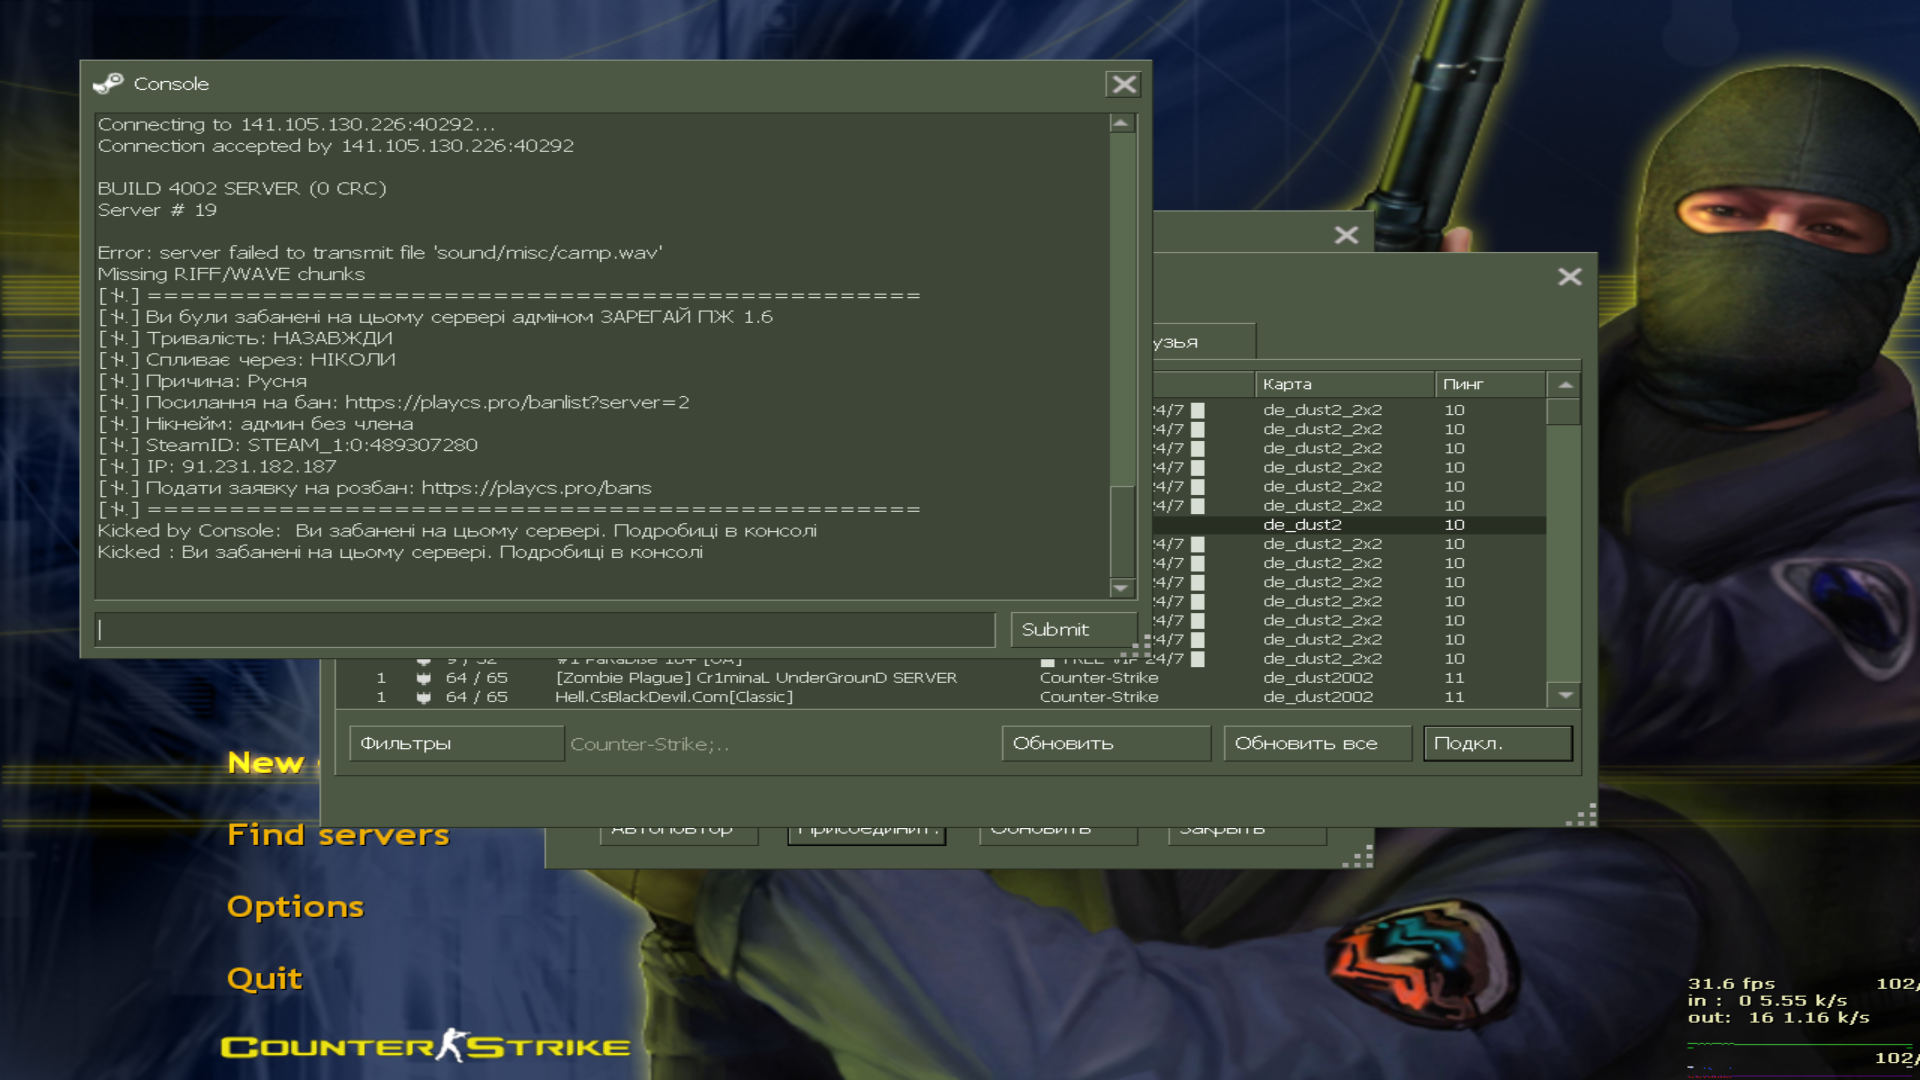Click the Console window resize grip
Viewport: 1920px width, 1080px height.
pyautogui.click(x=1135, y=647)
